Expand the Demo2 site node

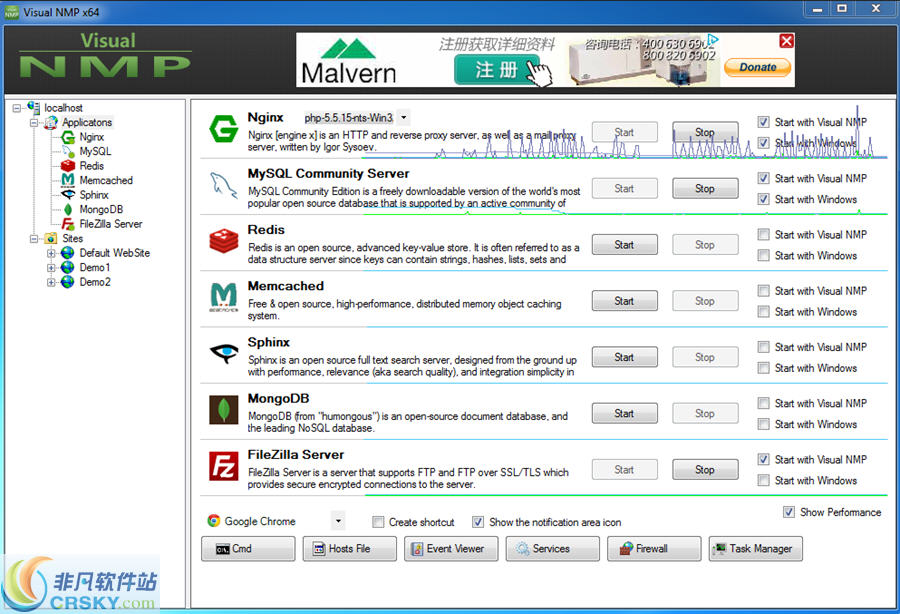pyautogui.click(x=51, y=282)
